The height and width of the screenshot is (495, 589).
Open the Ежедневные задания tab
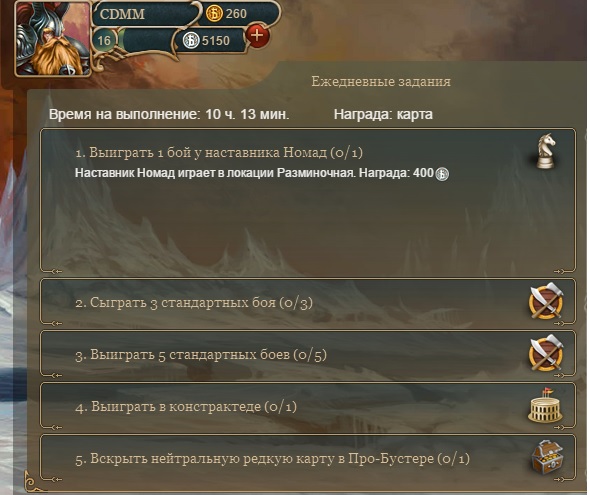click(381, 81)
